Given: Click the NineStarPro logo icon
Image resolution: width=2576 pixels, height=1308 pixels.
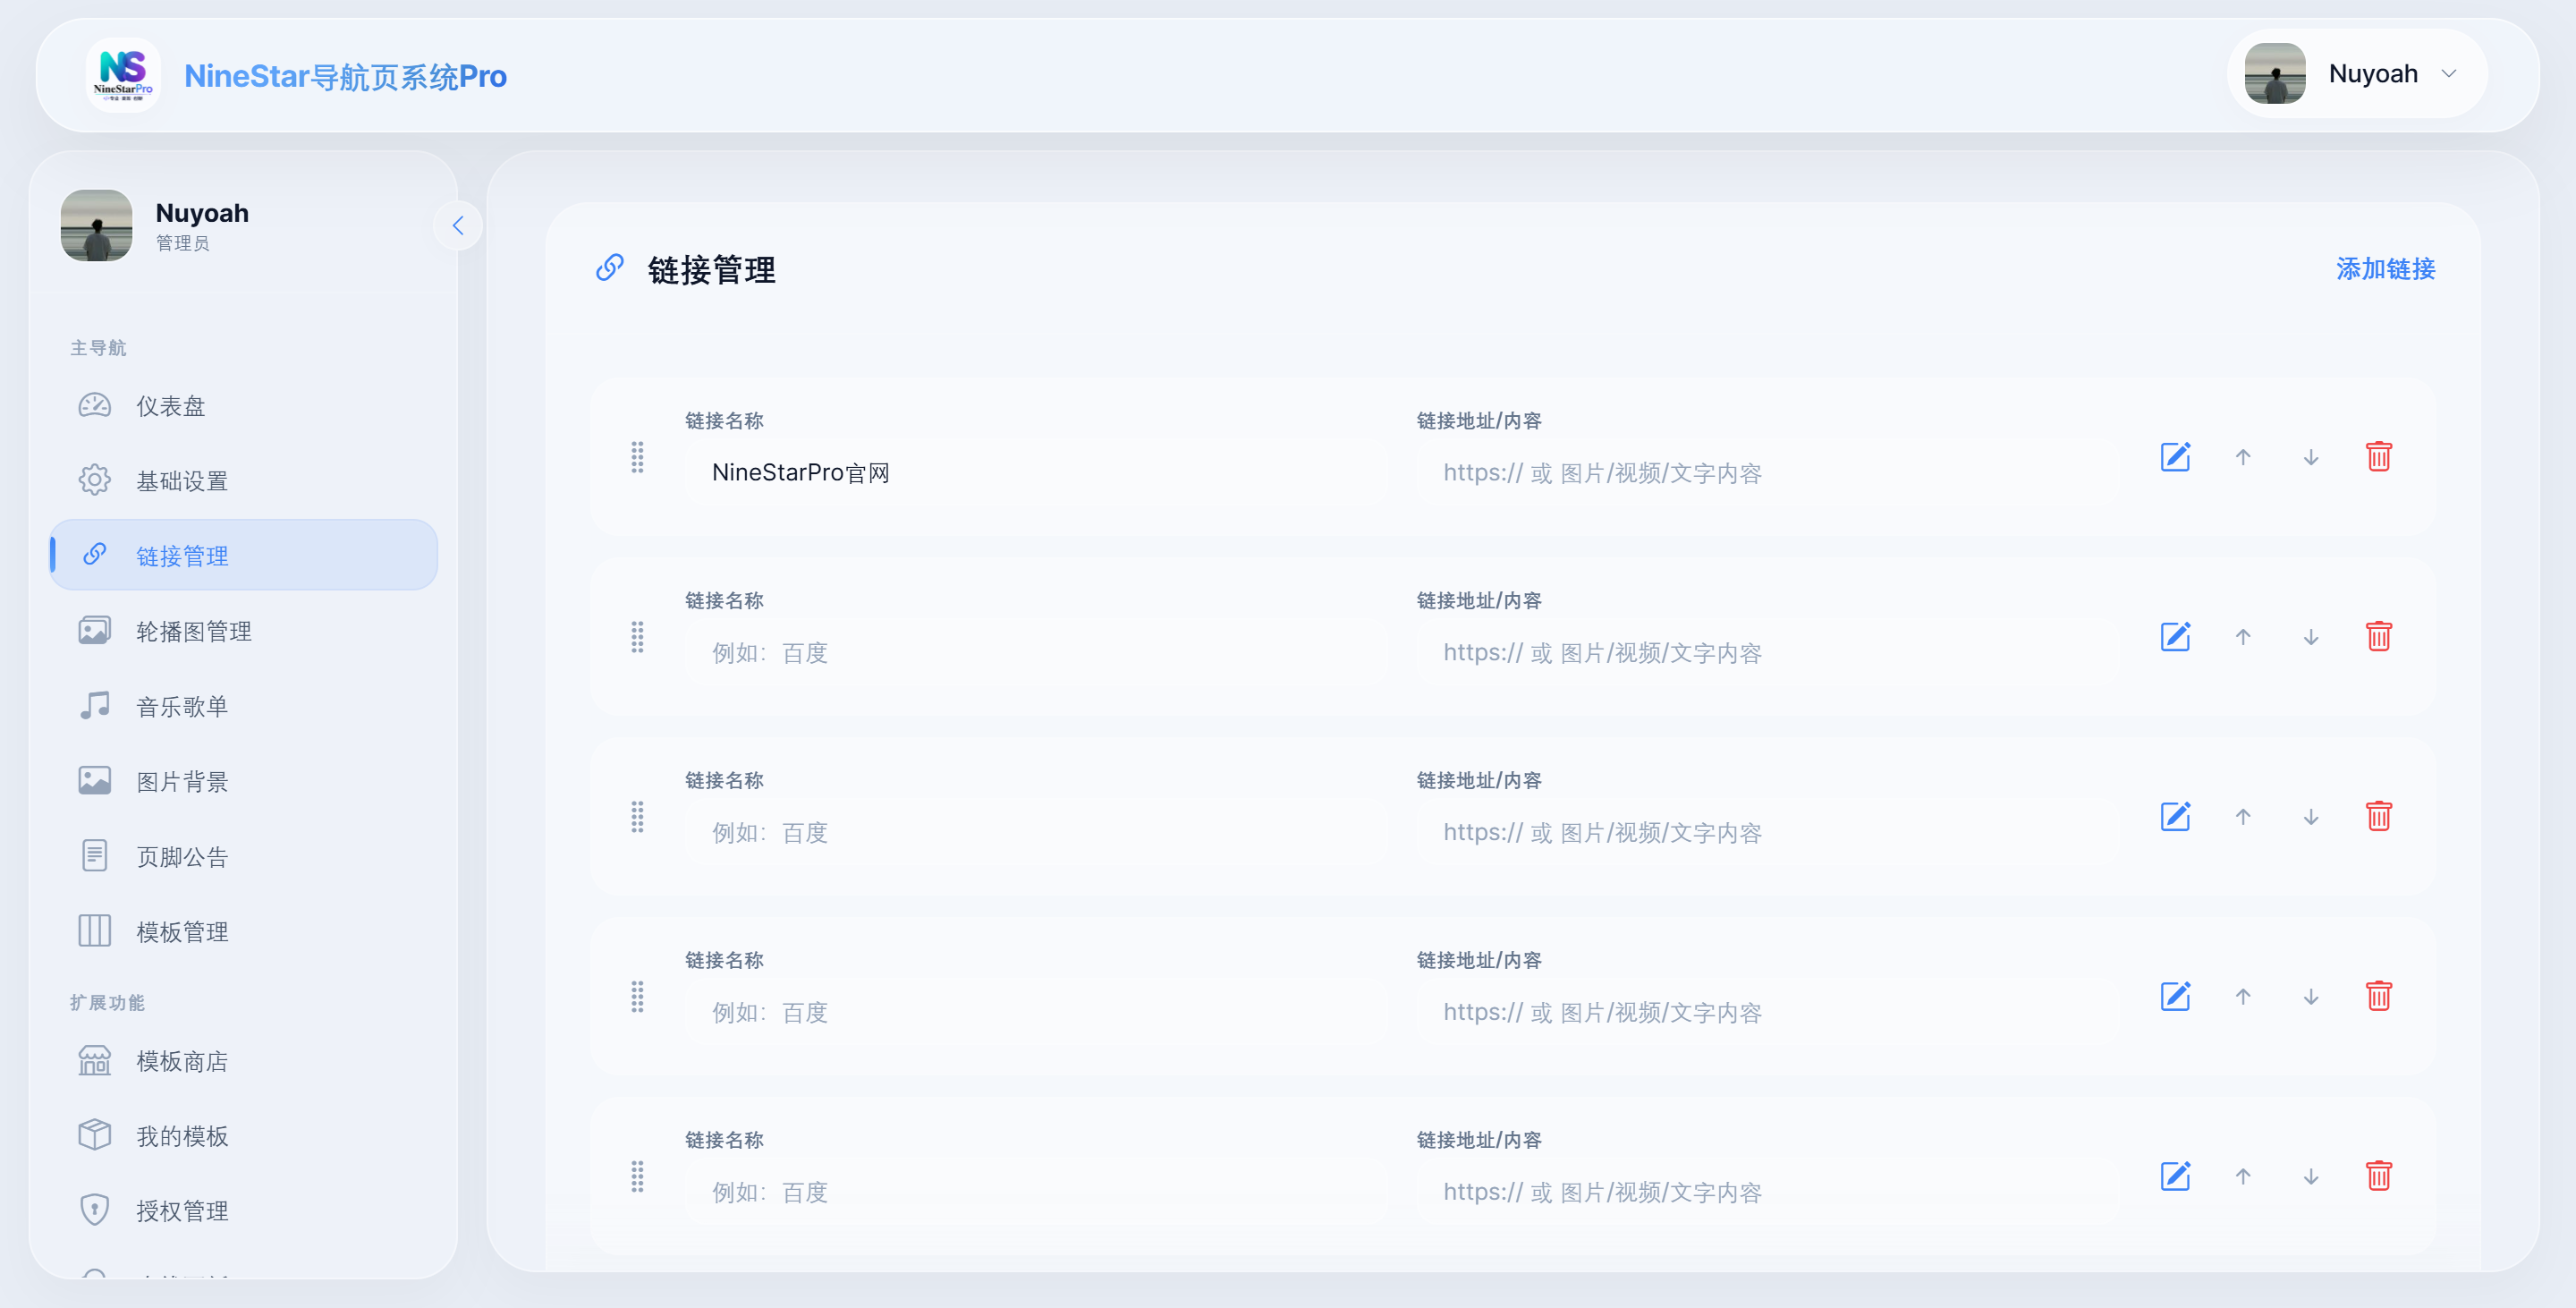Looking at the screenshot, I should point(123,75).
